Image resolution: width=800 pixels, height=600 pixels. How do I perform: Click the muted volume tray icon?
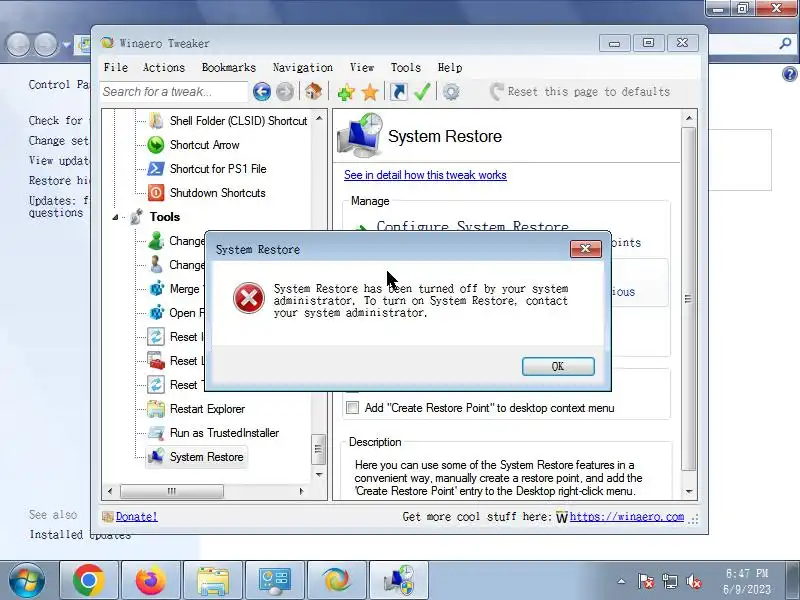pos(694,581)
